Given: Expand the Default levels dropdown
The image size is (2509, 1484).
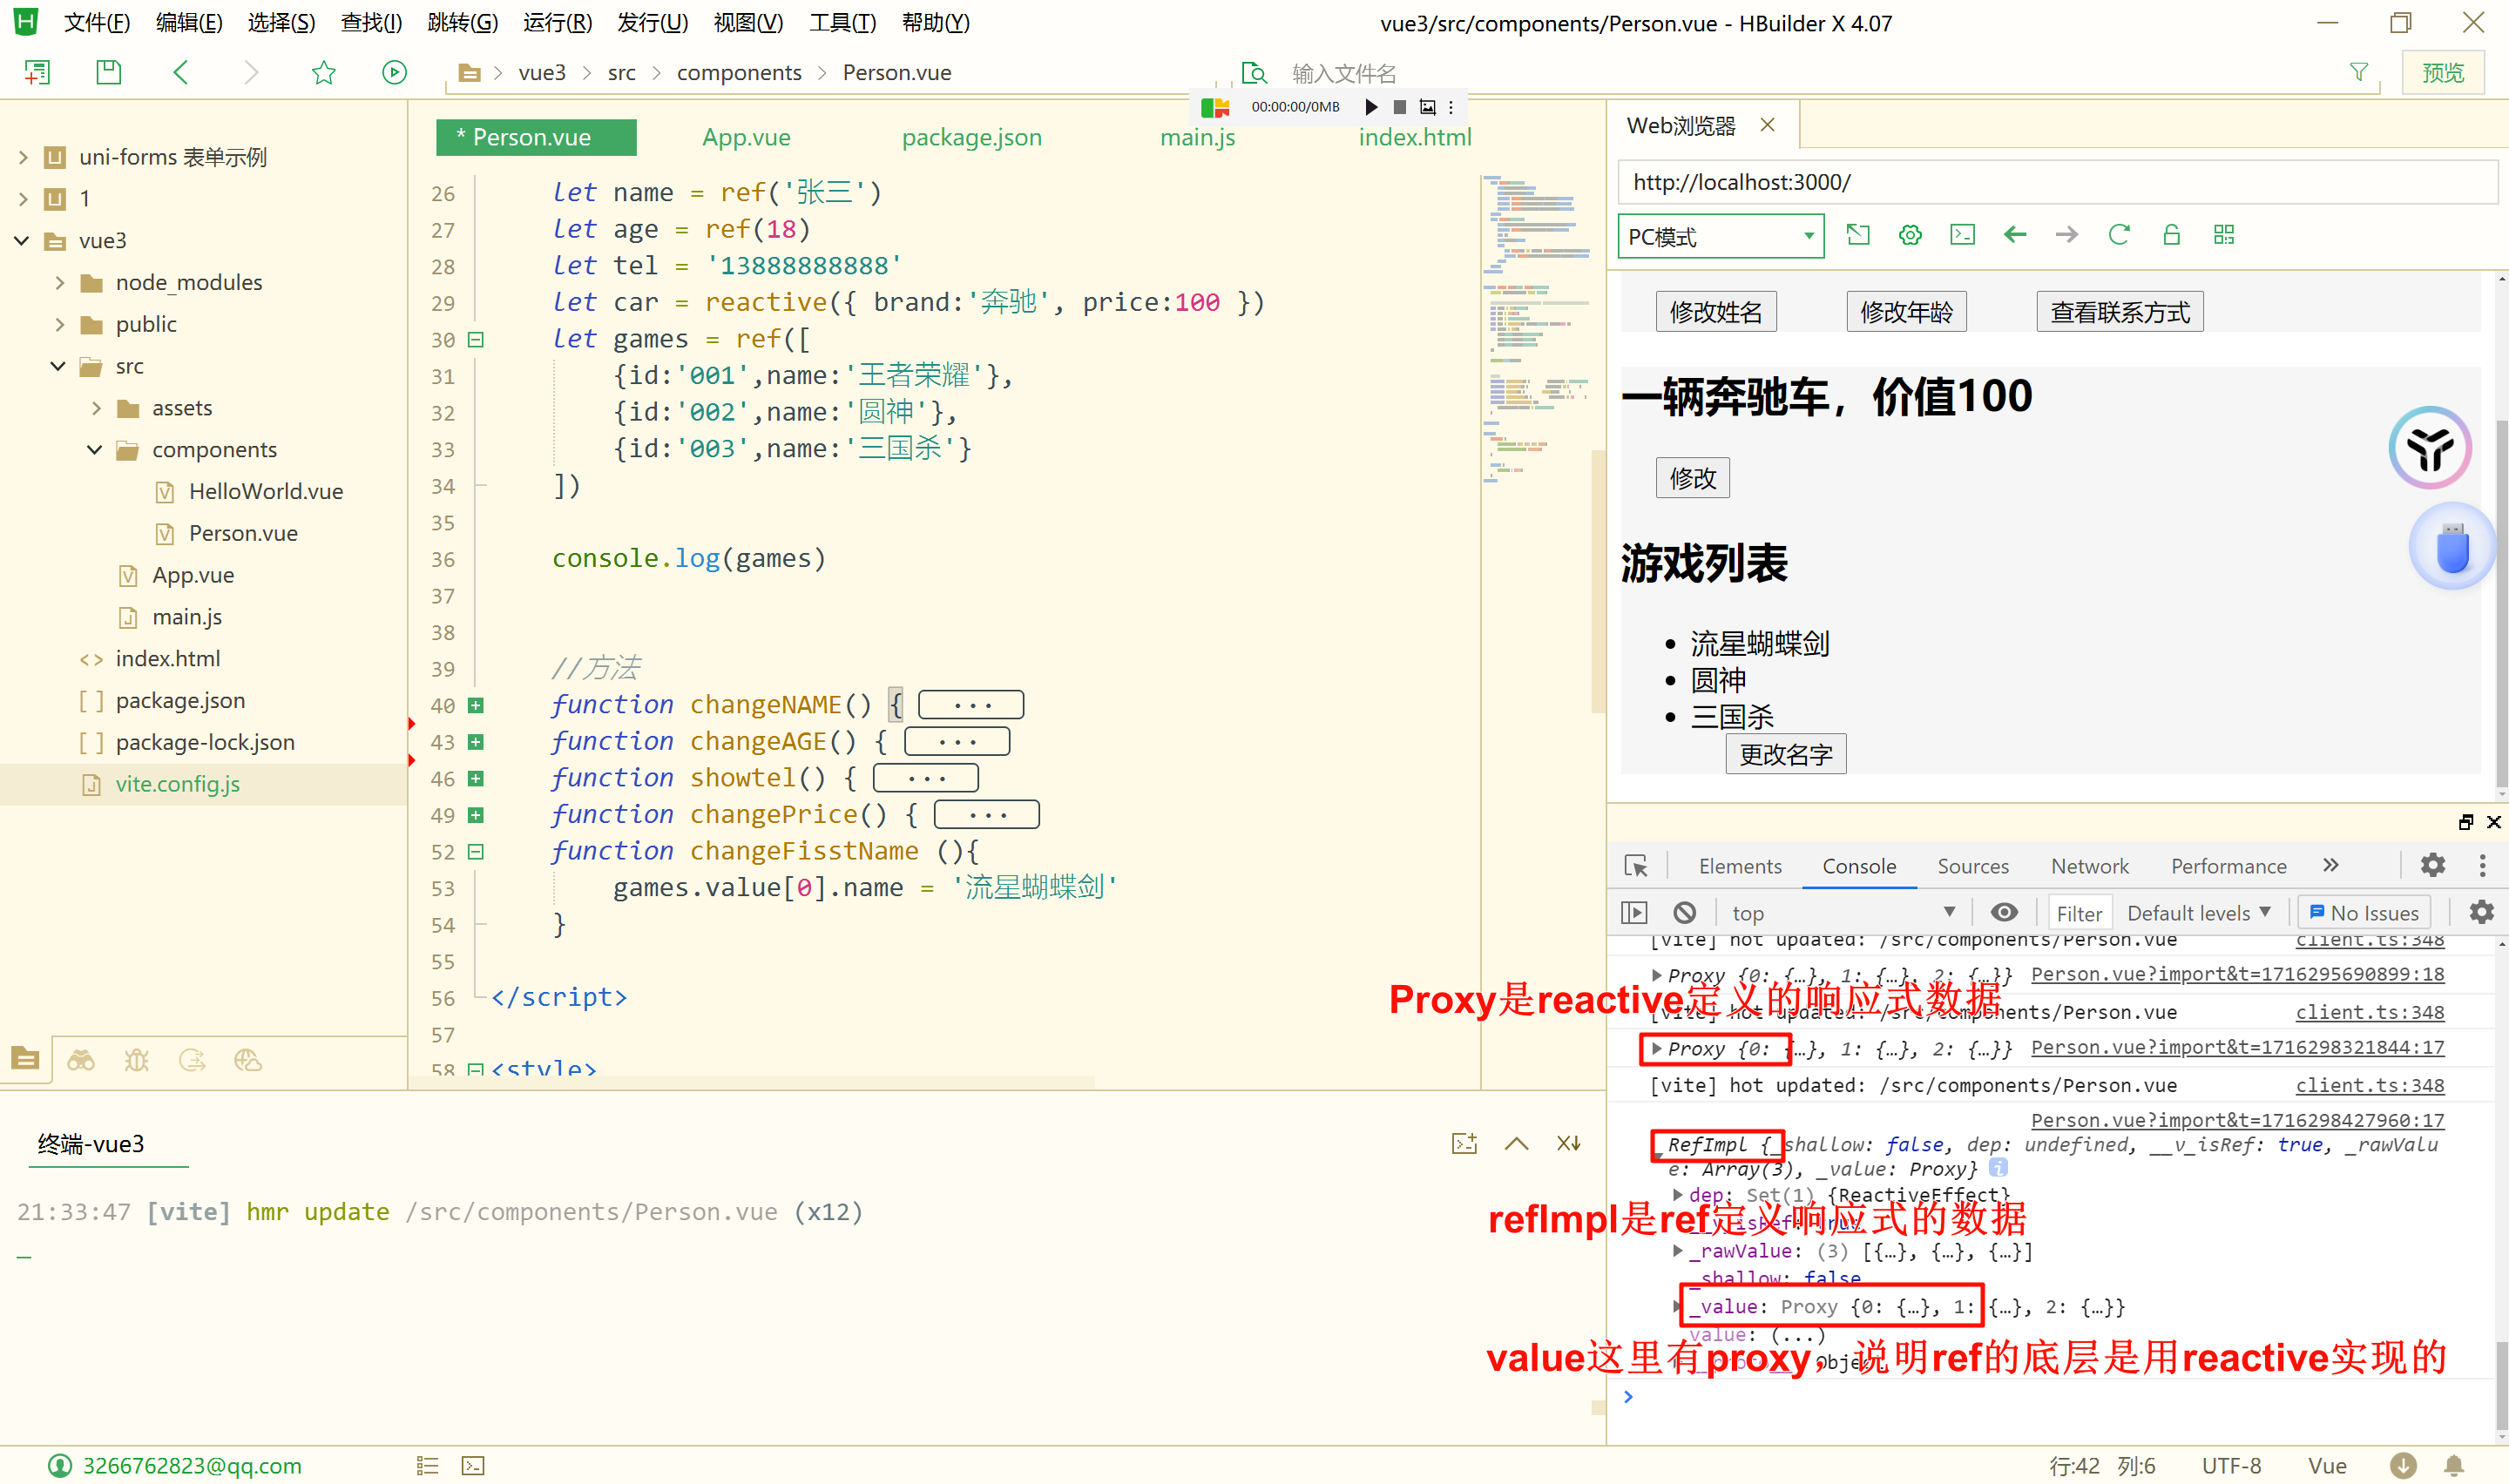Looking at the screenshot, I should [x=2197, y=912].
